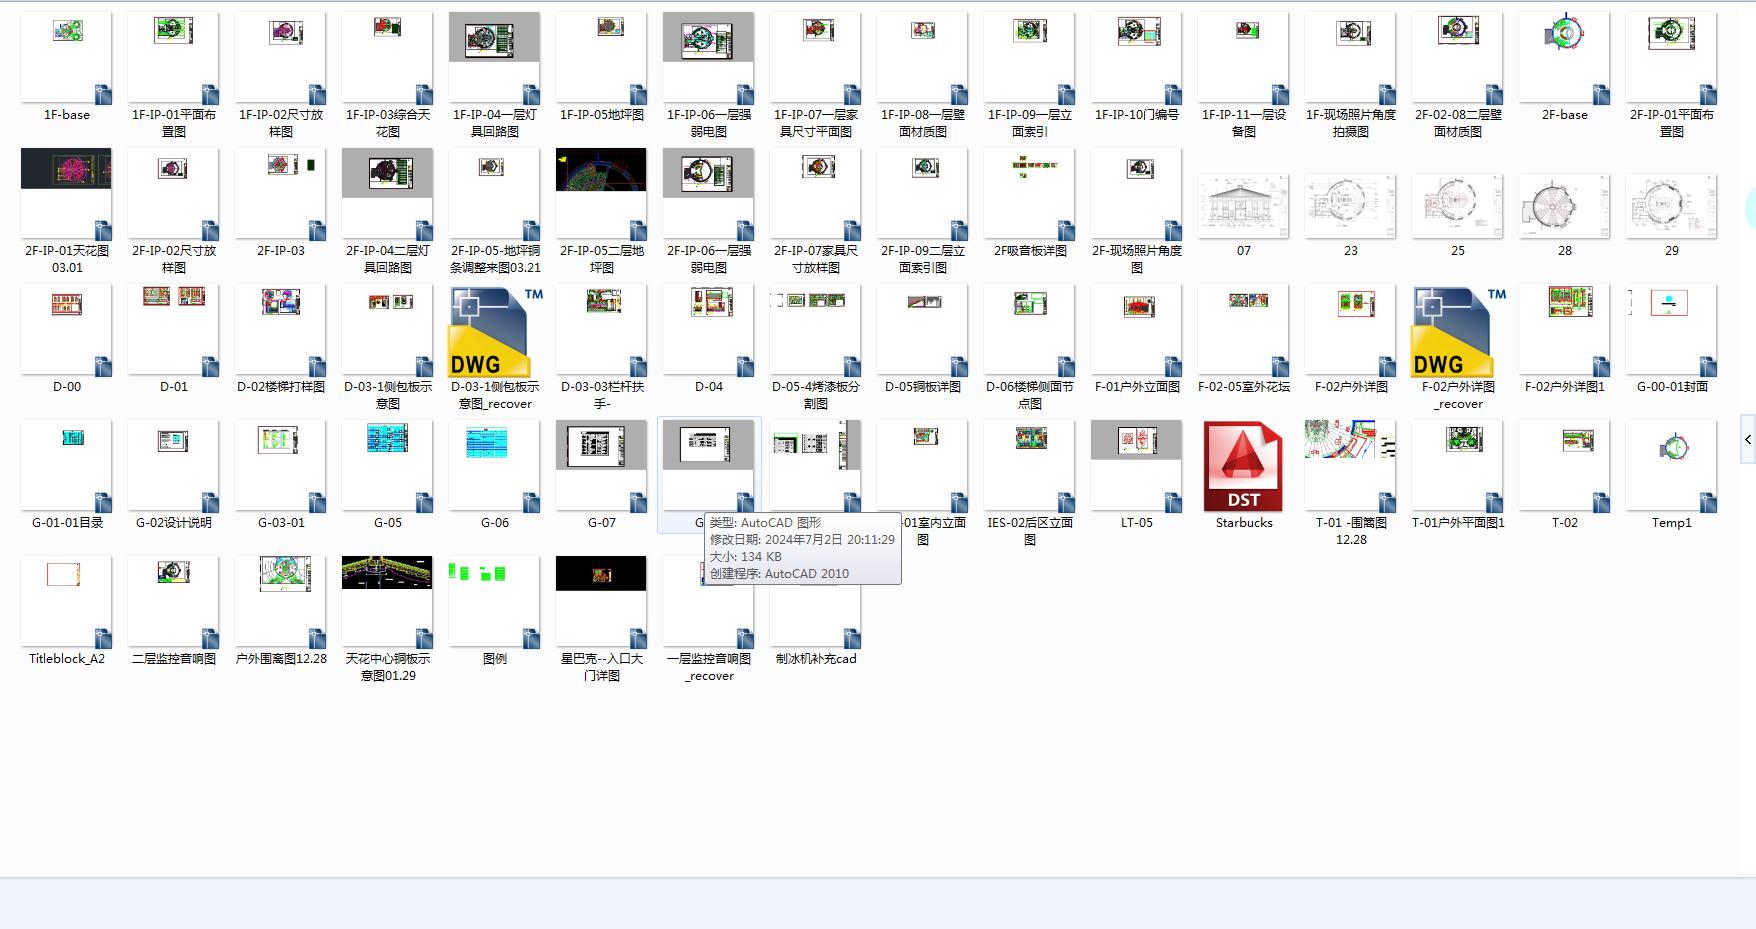1756x929 pixels.
Task: Select the LT-05 drawing file
Action: point(1136,466)
